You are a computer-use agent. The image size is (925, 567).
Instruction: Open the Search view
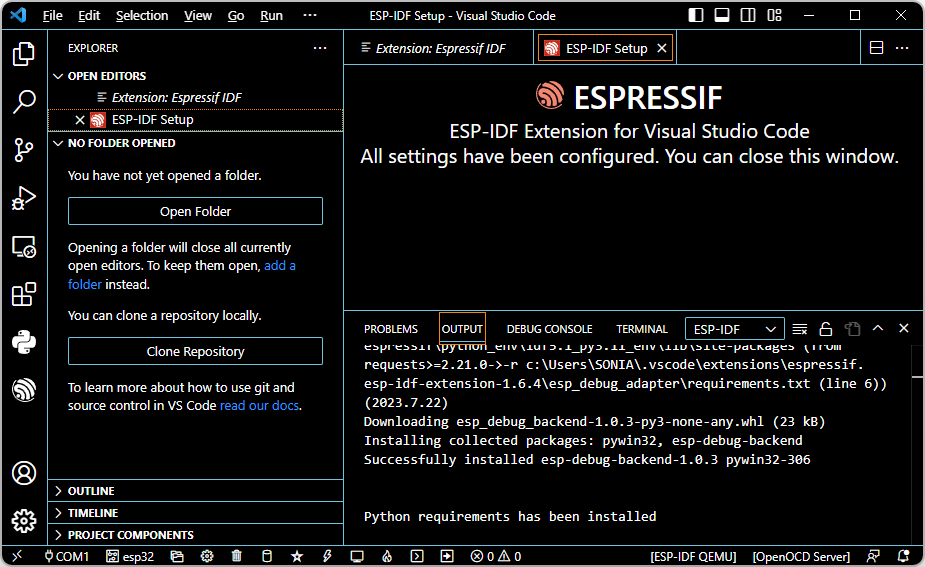pyautogui.click(x=24, y=101)
